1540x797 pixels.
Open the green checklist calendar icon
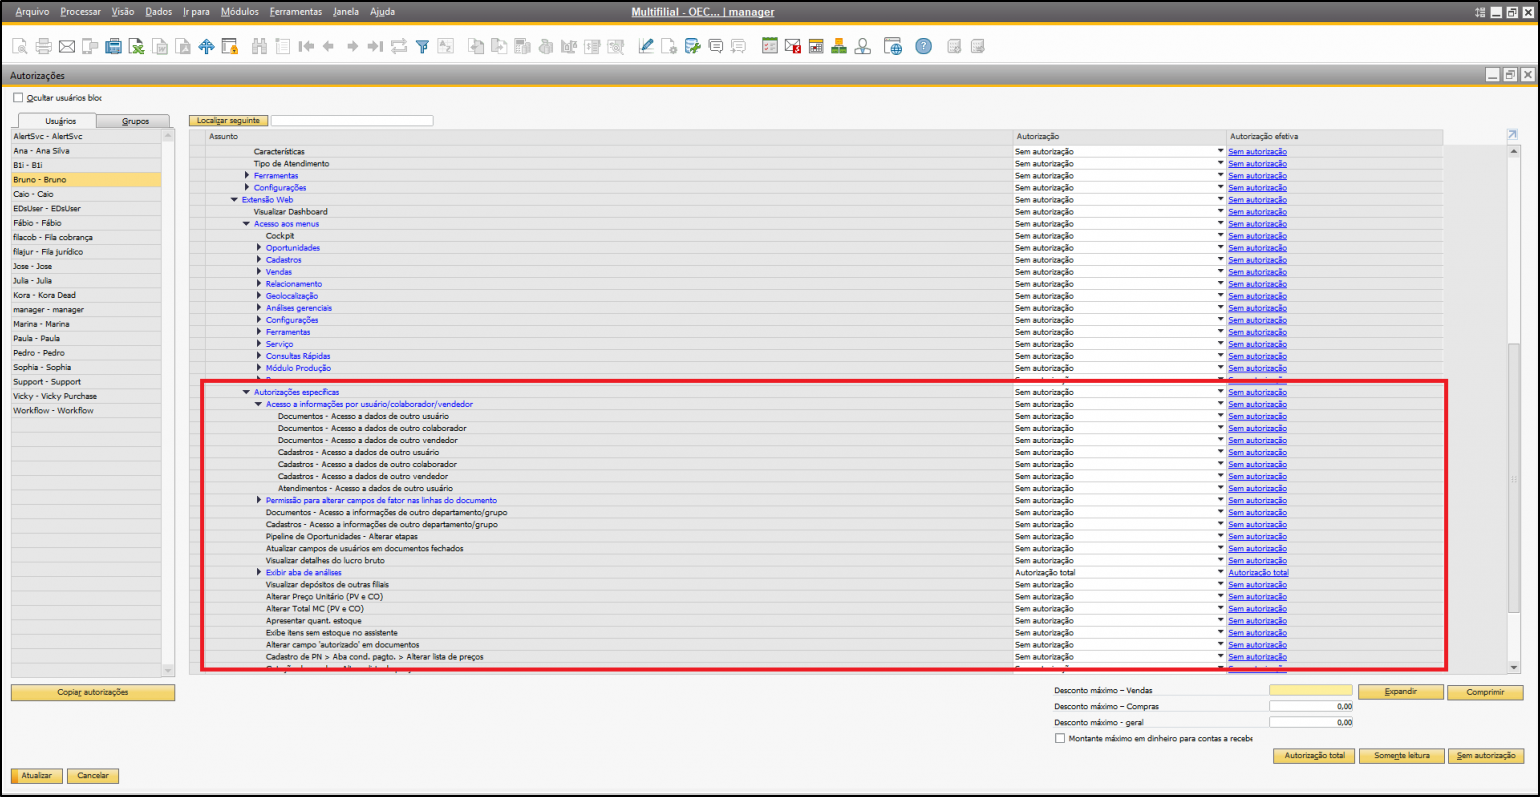[x=769, y=46]
